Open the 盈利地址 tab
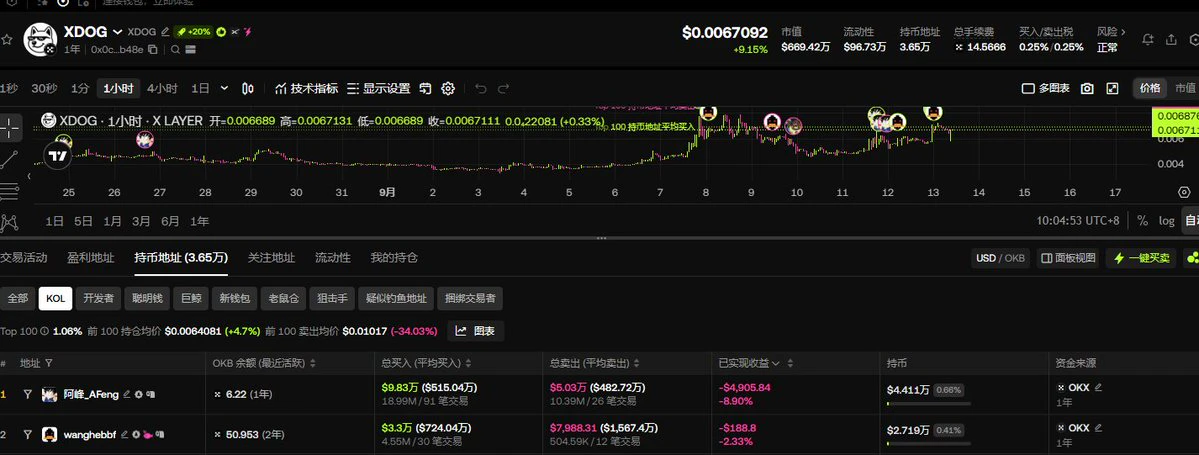1199x455 pixels. coord(90,258)
